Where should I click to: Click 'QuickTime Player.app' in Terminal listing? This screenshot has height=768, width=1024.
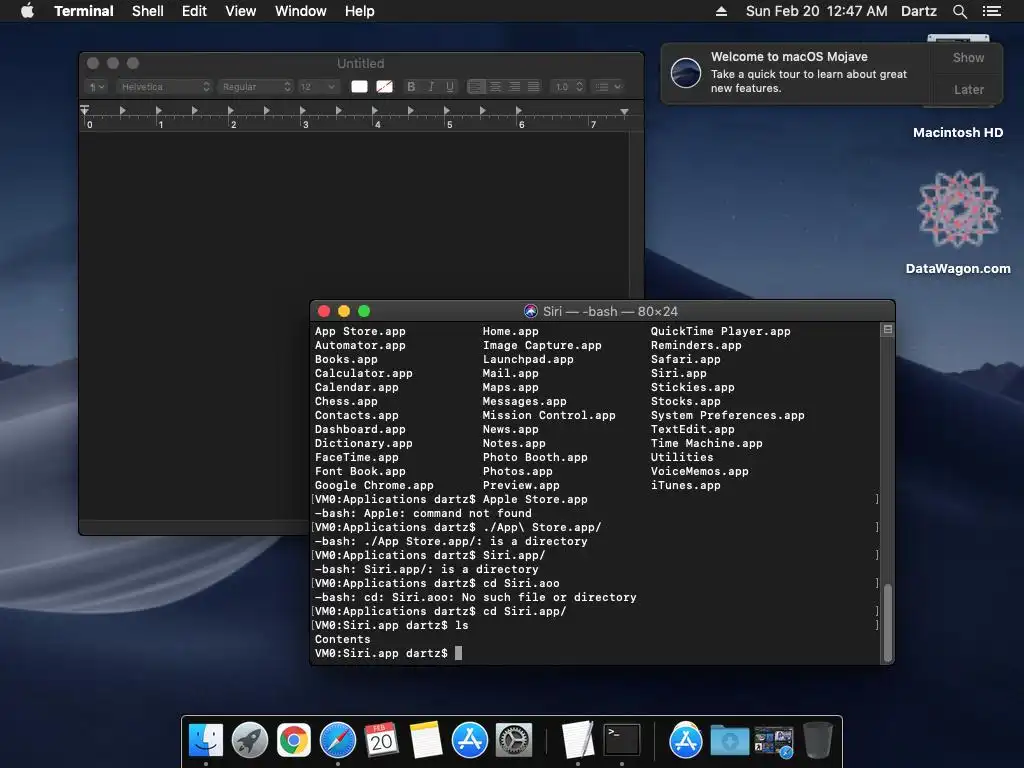pos(720,331)
